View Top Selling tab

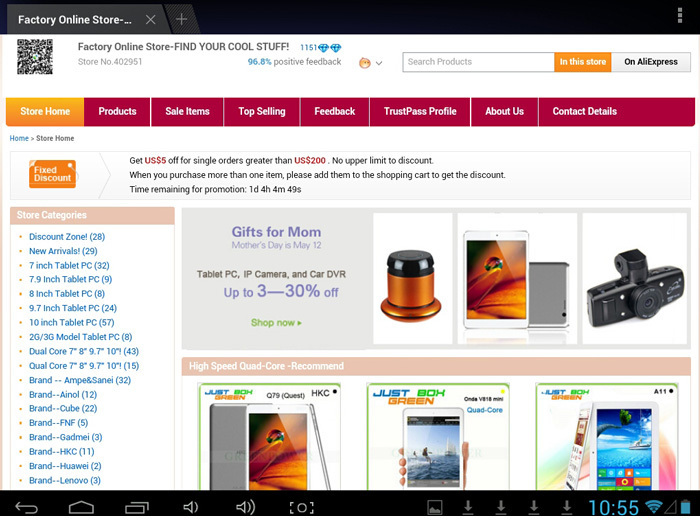tap(262, 112)
